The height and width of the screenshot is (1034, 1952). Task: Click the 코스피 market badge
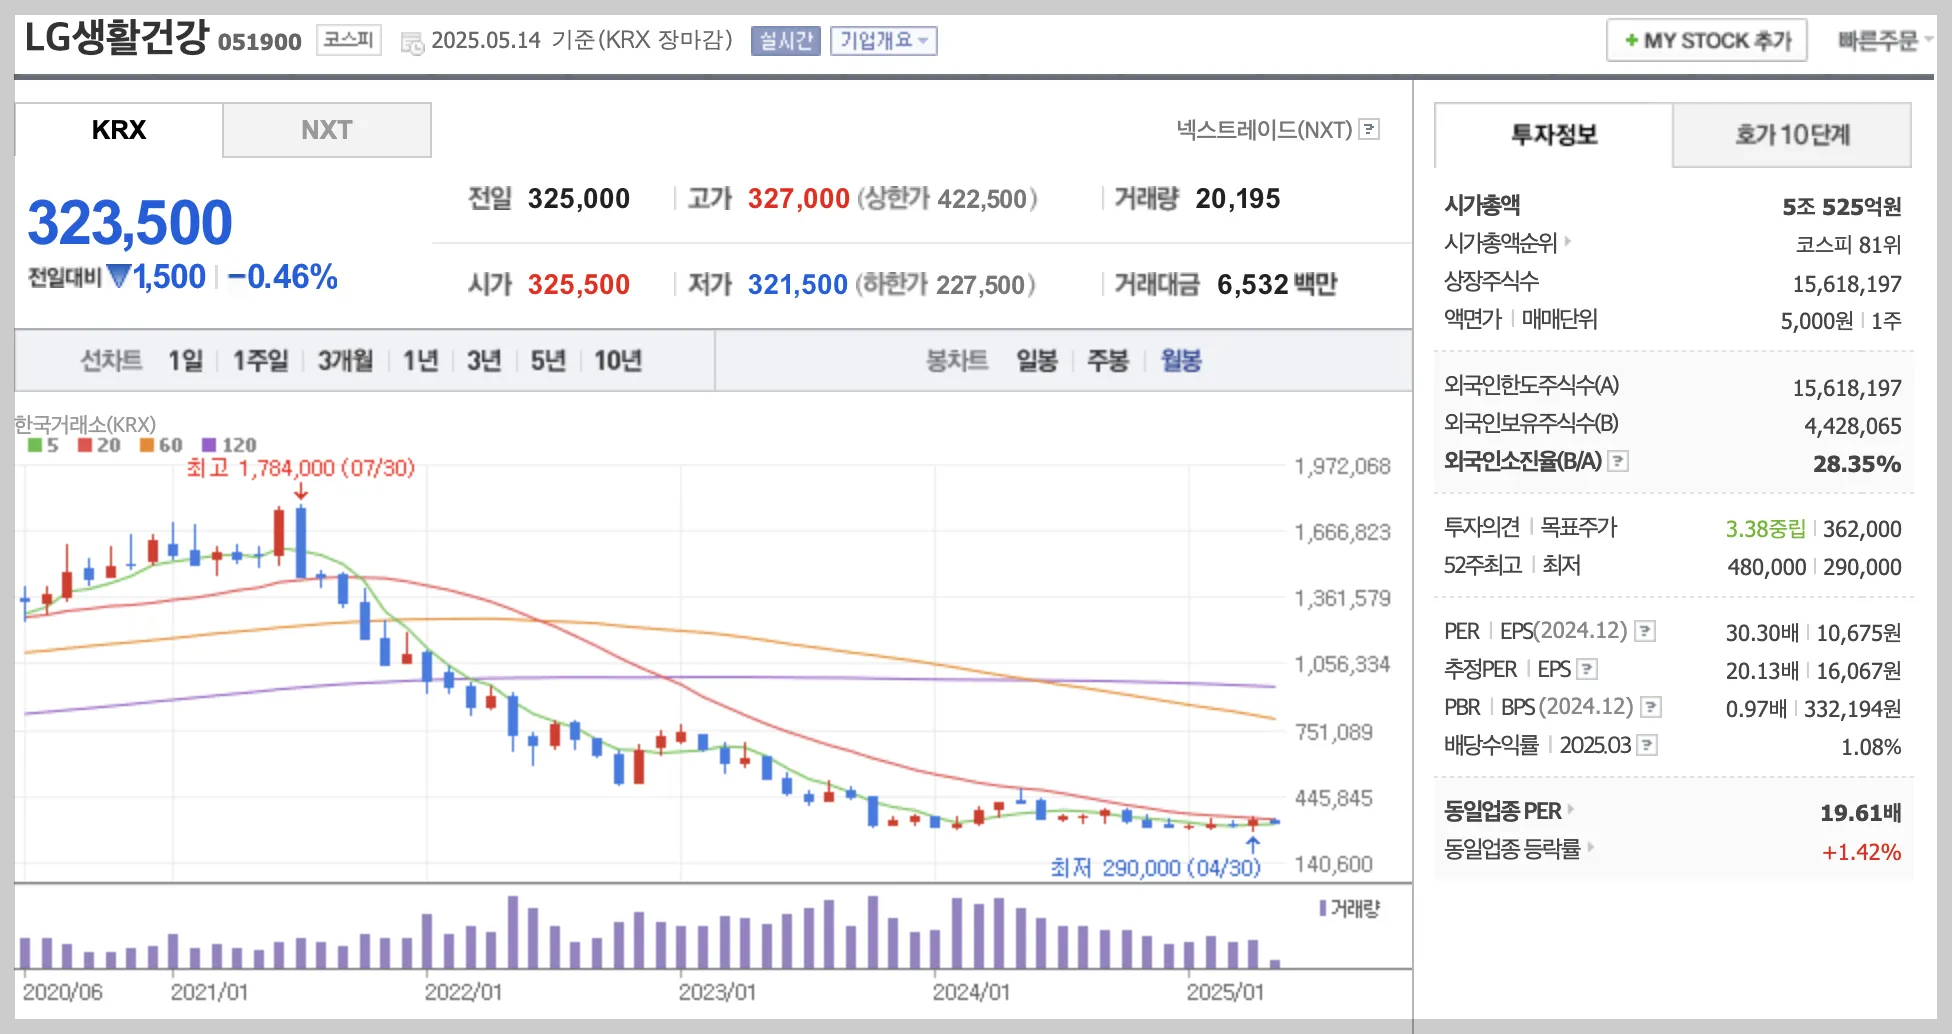point(349,40)
